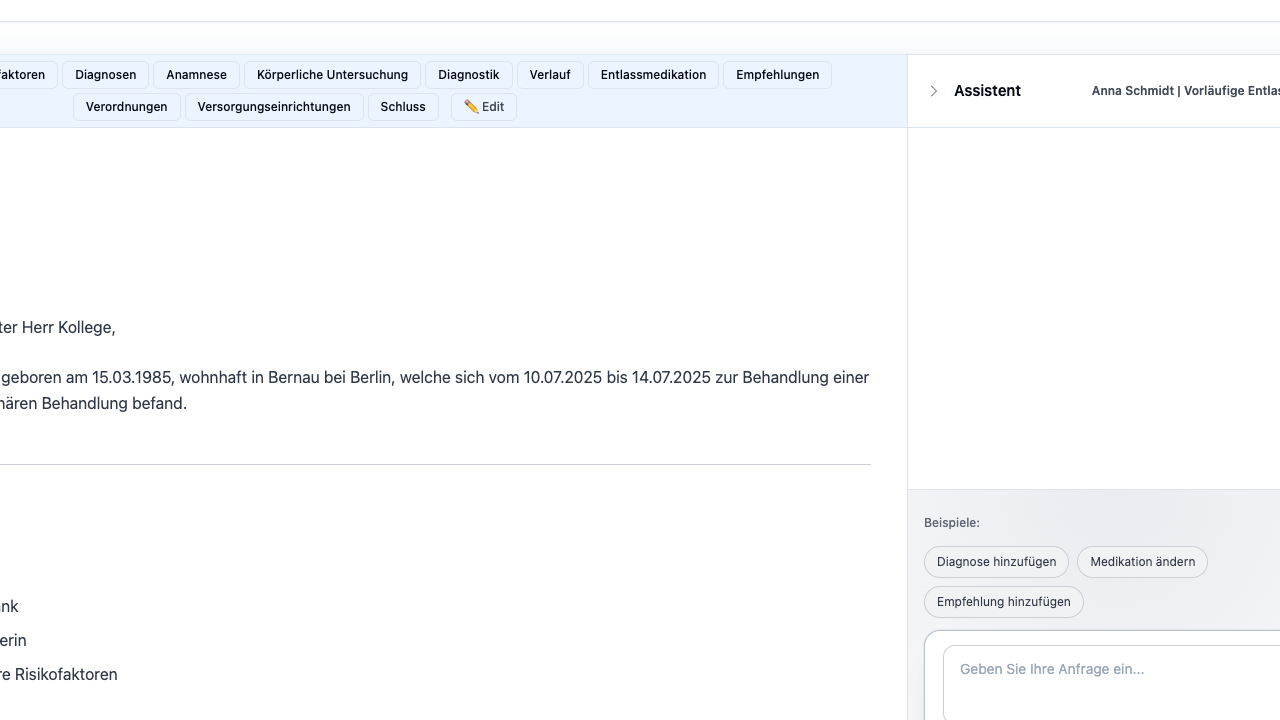Screen dimensions: 1280x720
Task: Open Versorgungseinrichtungen section
Action: click(274, 107)
